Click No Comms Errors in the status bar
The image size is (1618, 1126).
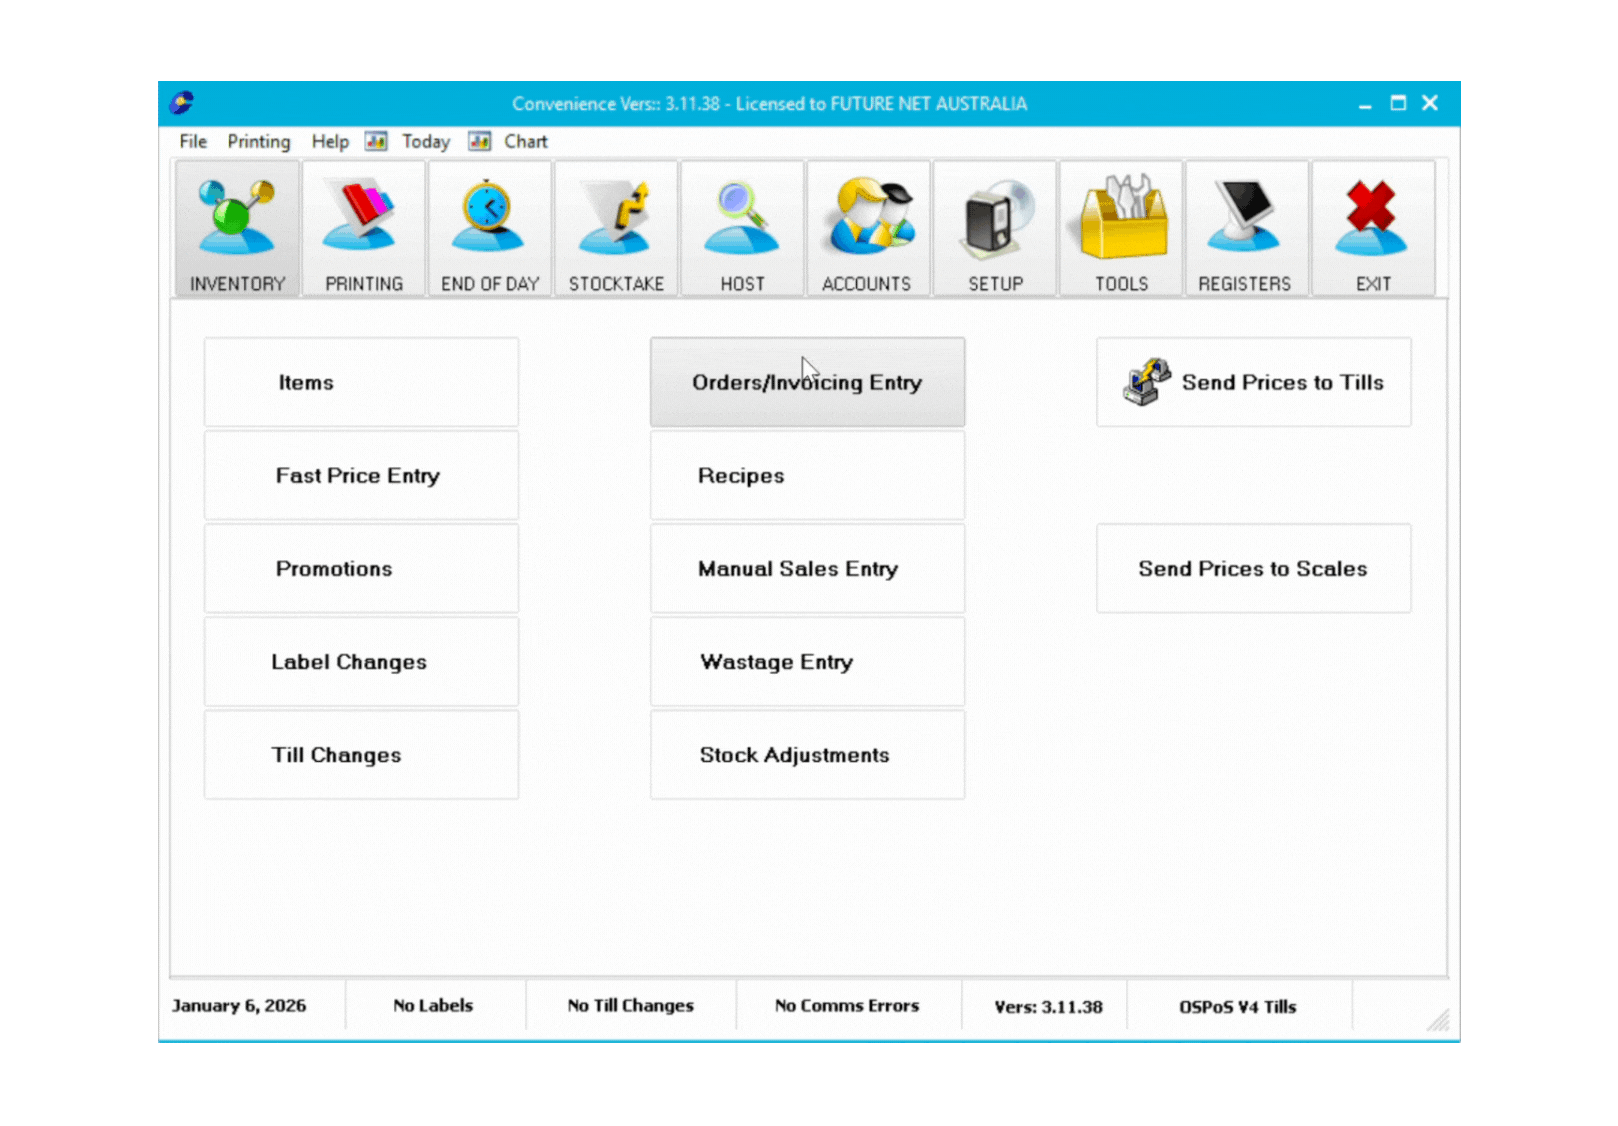[847, 1005]
